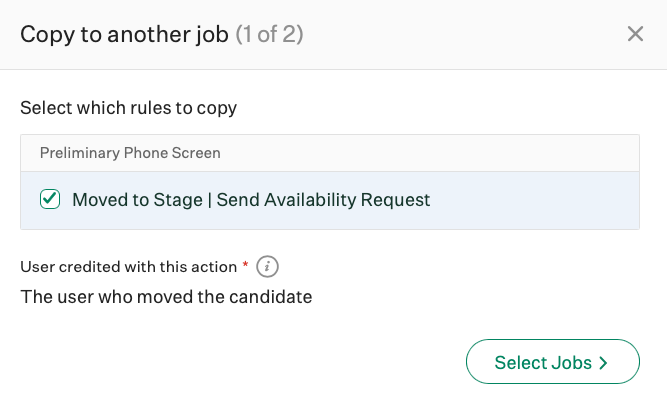Uncheck the Moved to Stage rule checkbox
667x408 pixels.
tap(50, 199)
